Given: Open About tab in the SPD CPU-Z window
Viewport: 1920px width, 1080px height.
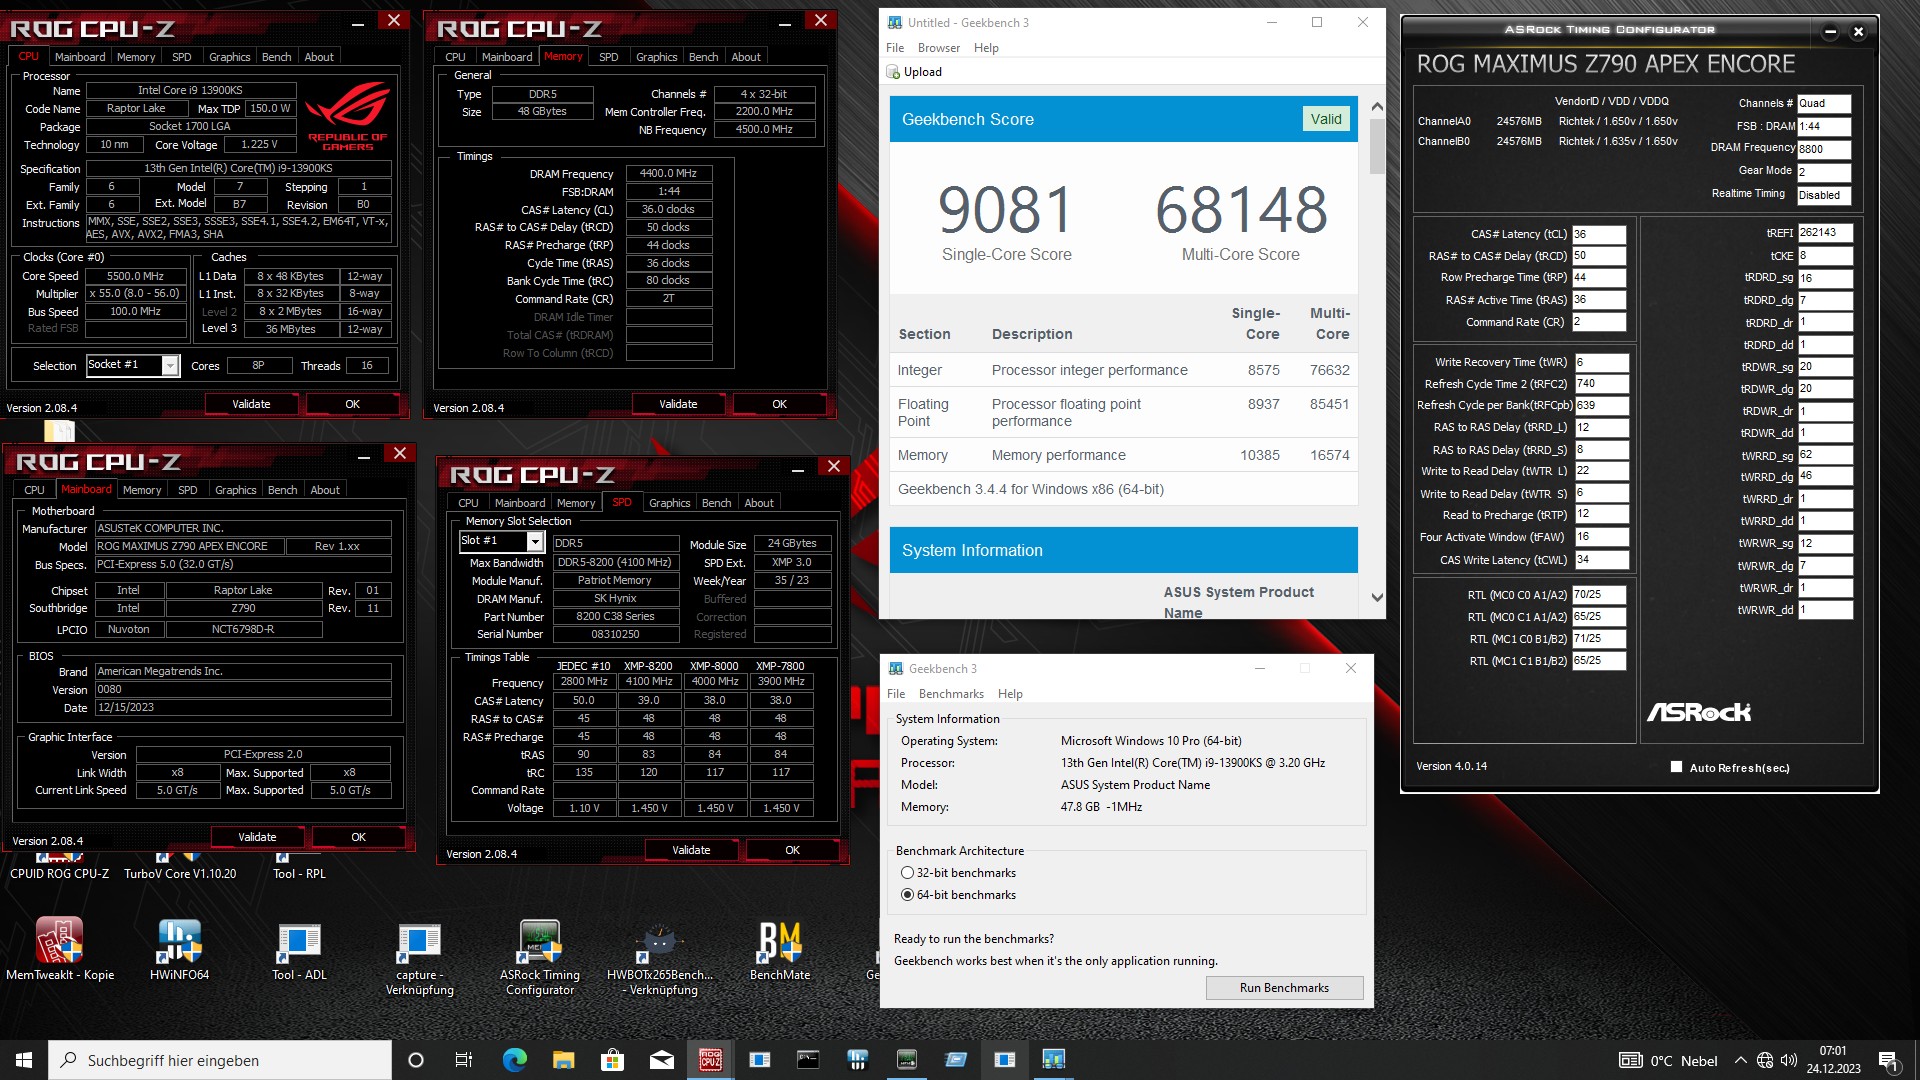Looking at the screenshot, I should [x=759, y=503].
